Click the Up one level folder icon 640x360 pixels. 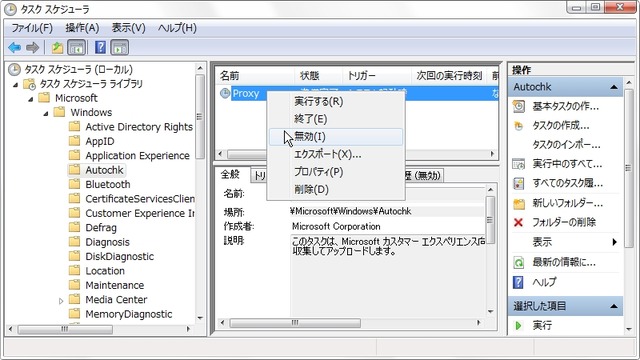[57, 48]
